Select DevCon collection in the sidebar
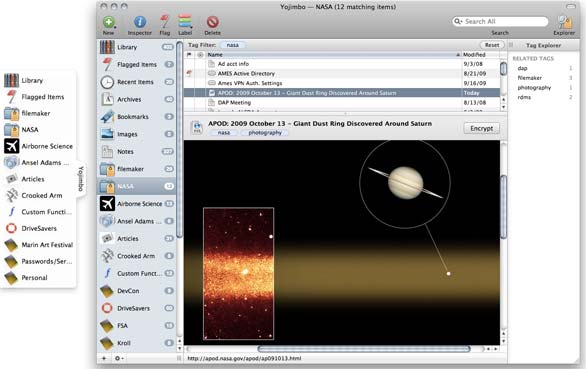The width and height of the screenshot is (586, 369). click(x=137, y=291)
